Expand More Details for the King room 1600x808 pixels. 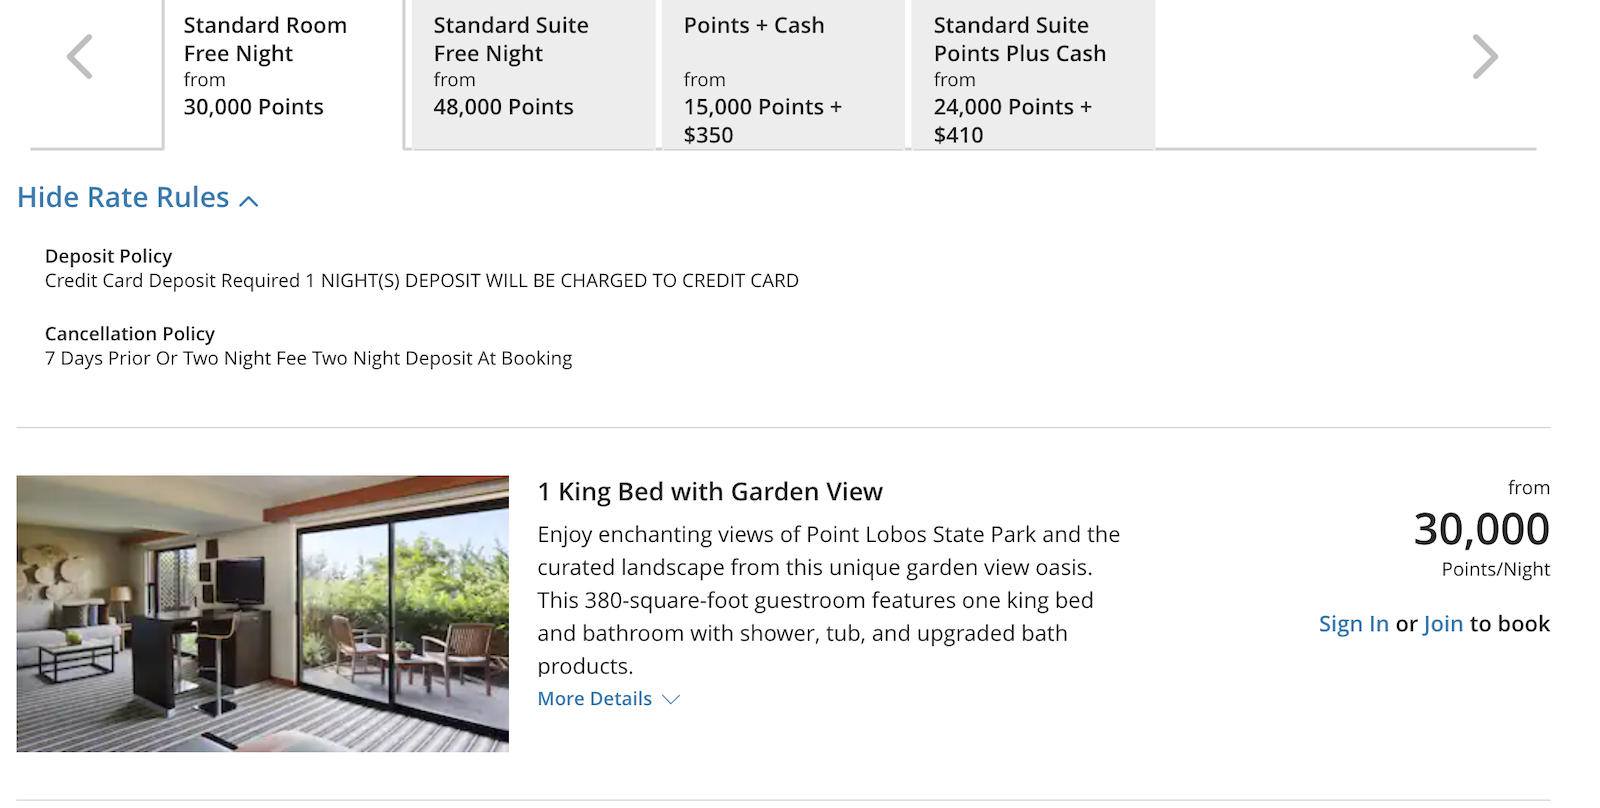pos(594,698)
